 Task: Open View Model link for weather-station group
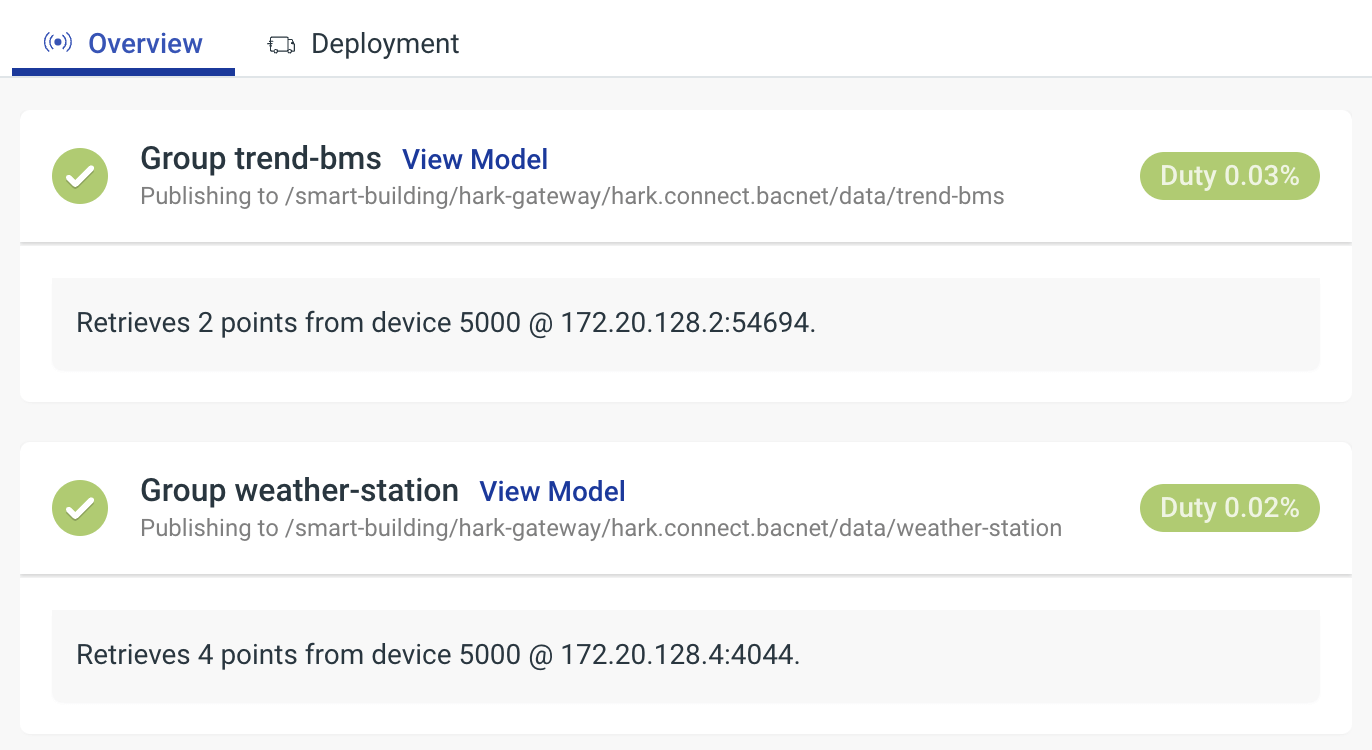[553, 492]
